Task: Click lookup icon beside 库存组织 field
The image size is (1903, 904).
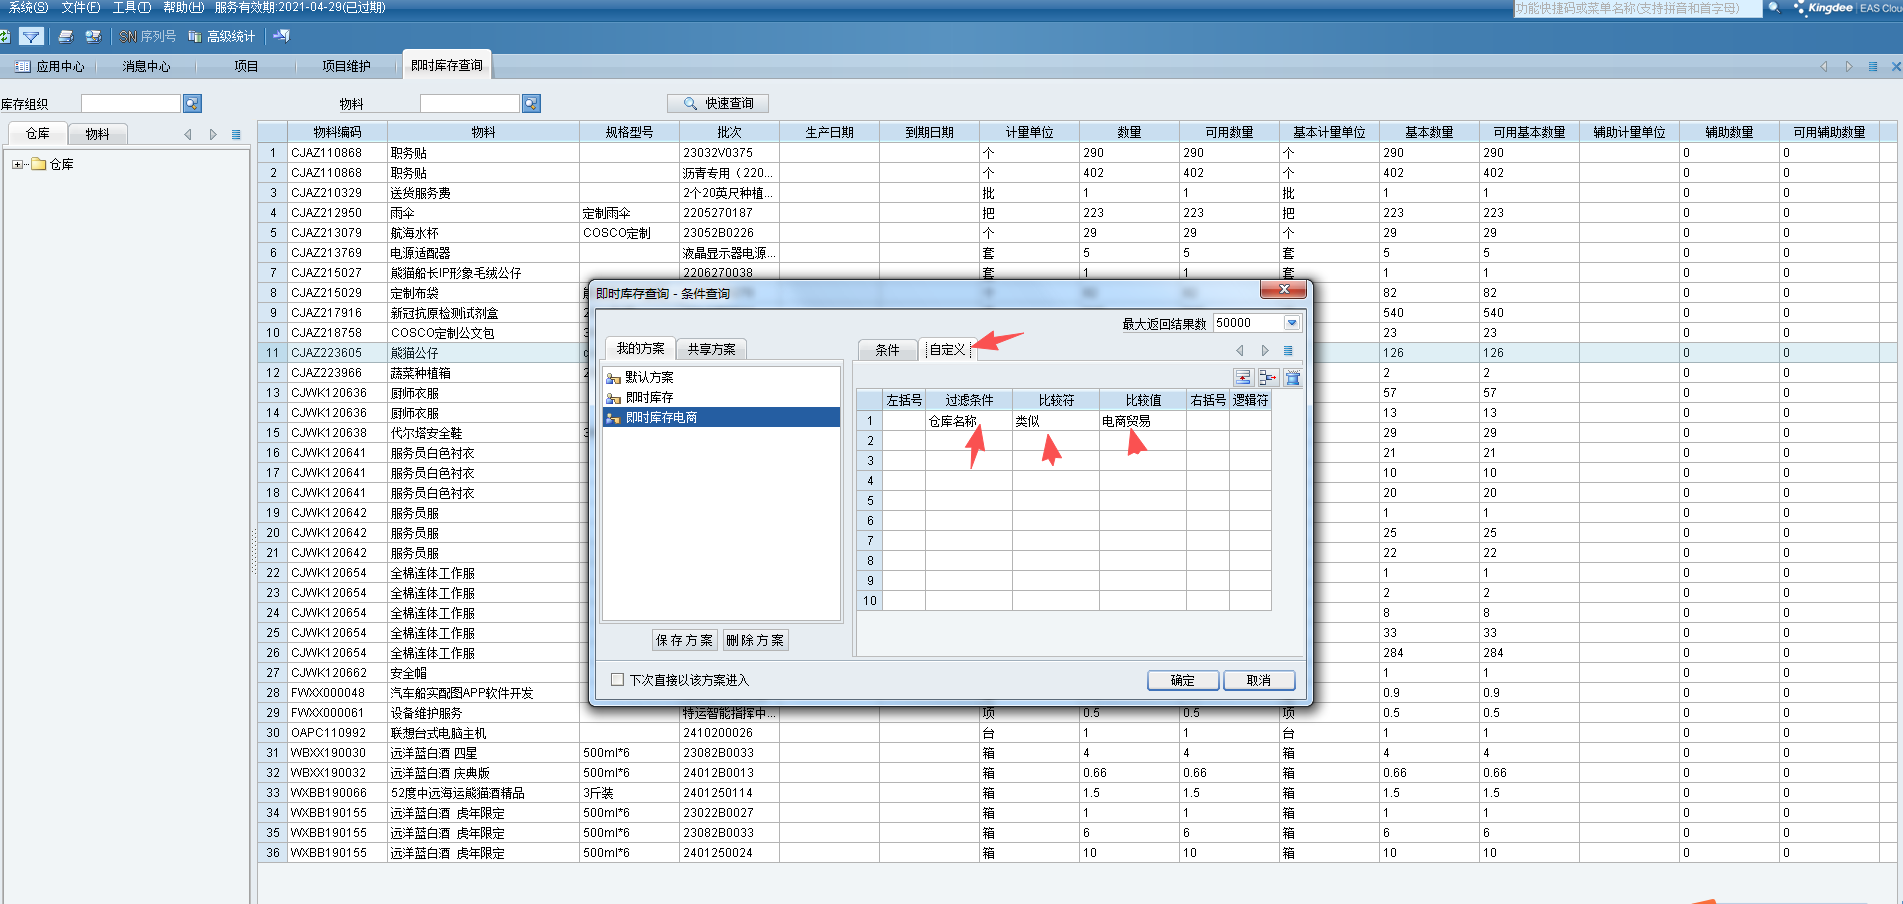Action: [192, 104]
